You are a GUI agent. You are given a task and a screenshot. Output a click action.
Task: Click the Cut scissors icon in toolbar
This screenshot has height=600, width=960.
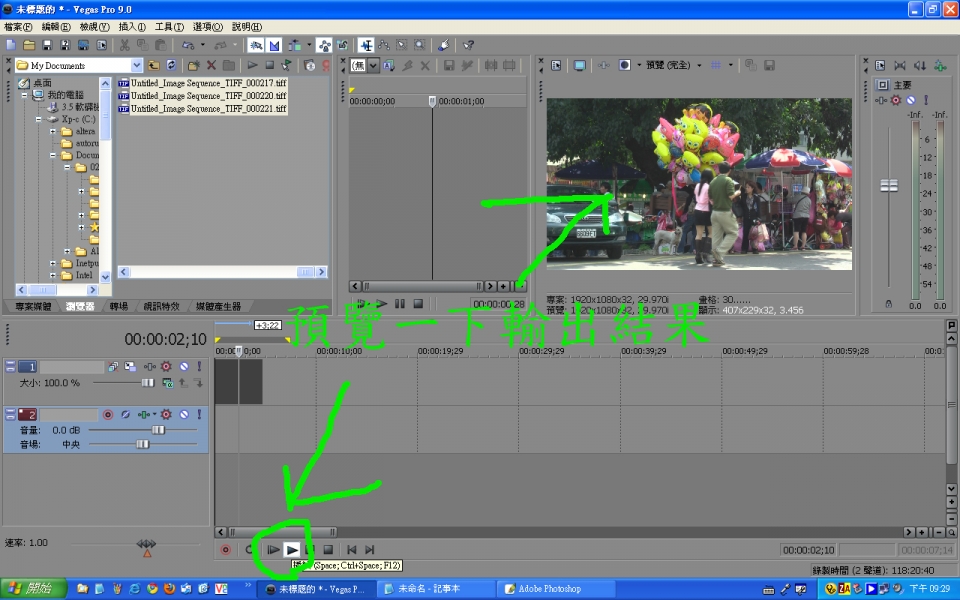pyautogui.click(x=125, y=45)
